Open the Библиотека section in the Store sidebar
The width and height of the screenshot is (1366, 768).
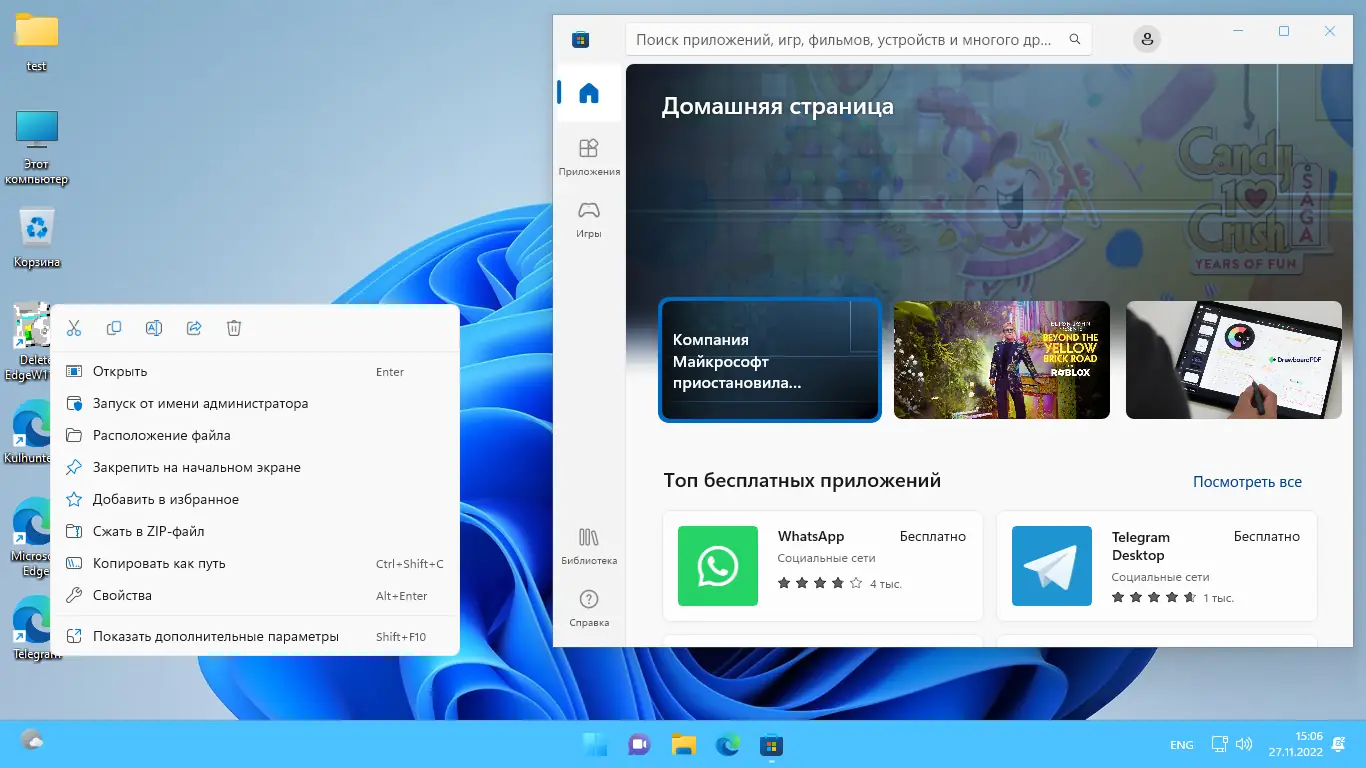(x=589, y=546)
